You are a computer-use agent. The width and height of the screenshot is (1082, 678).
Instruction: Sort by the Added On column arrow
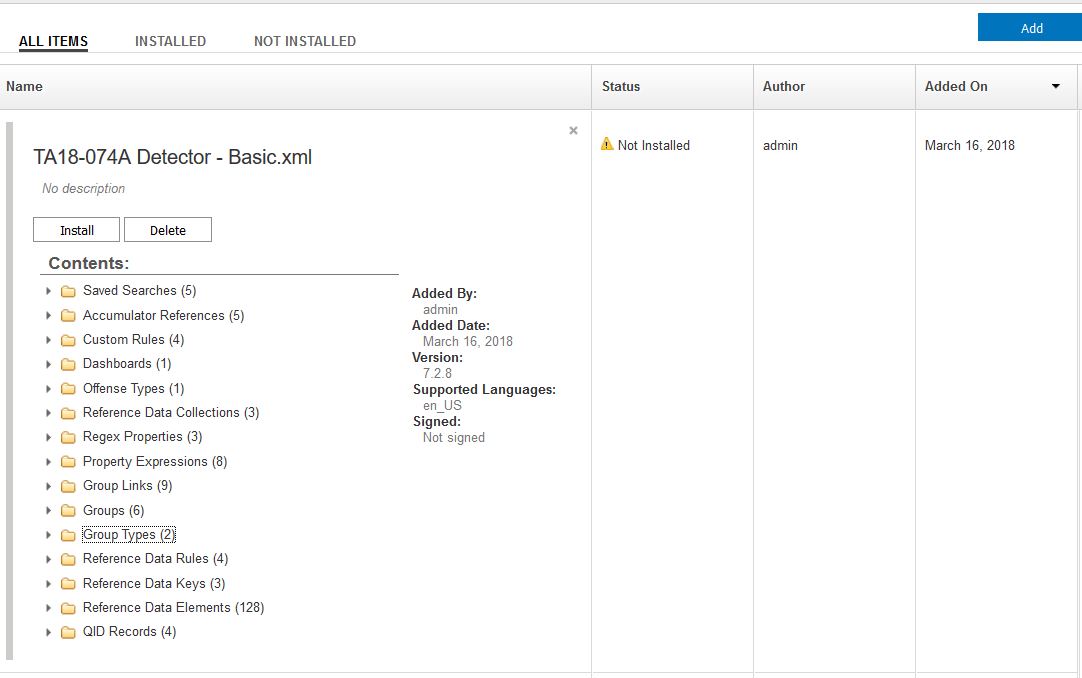click(x=1055, y=87)
